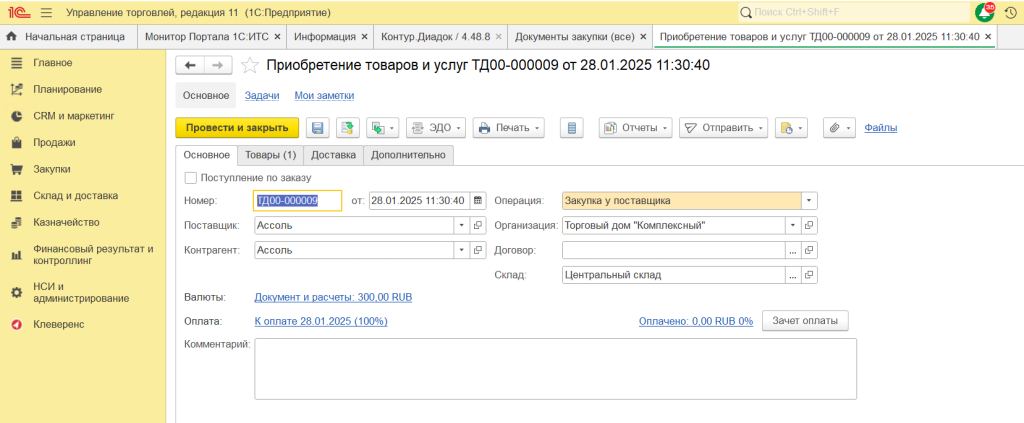Screen dimensions: 1024x423
Task: Open the Задачи link
Action: tap(262, 95)
